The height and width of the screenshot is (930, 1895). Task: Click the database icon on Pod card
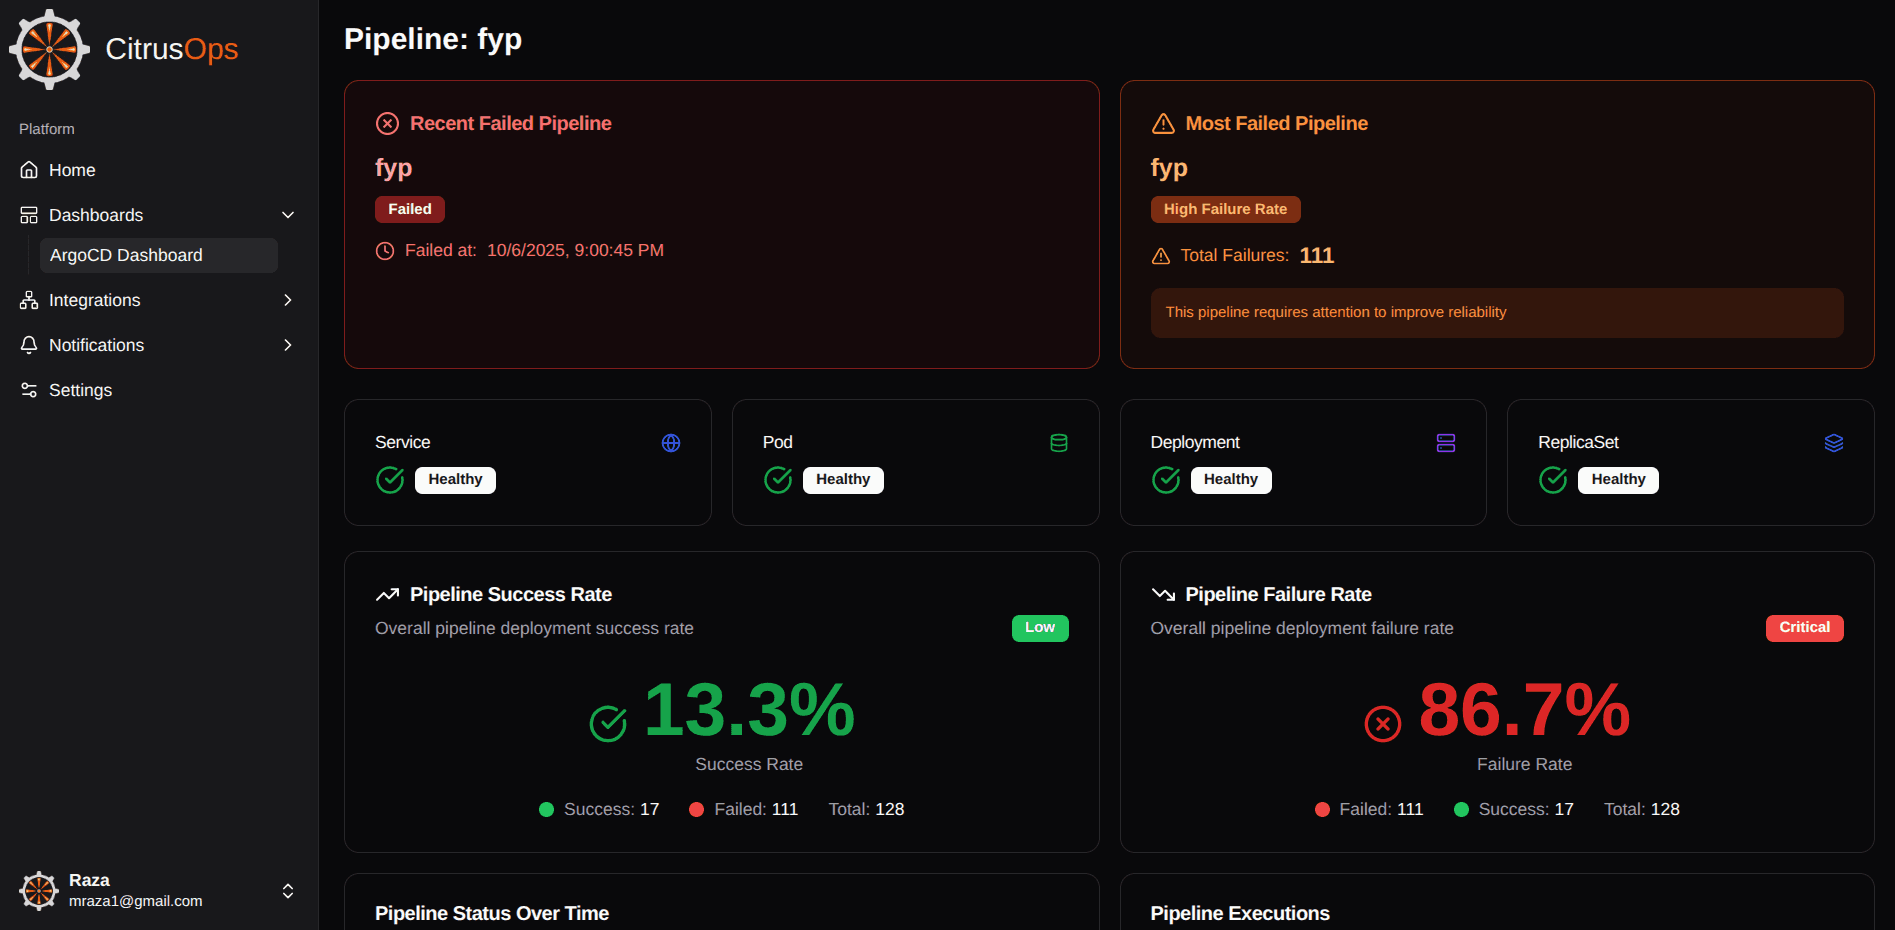pyautogui.click(x=1058, y=443)
